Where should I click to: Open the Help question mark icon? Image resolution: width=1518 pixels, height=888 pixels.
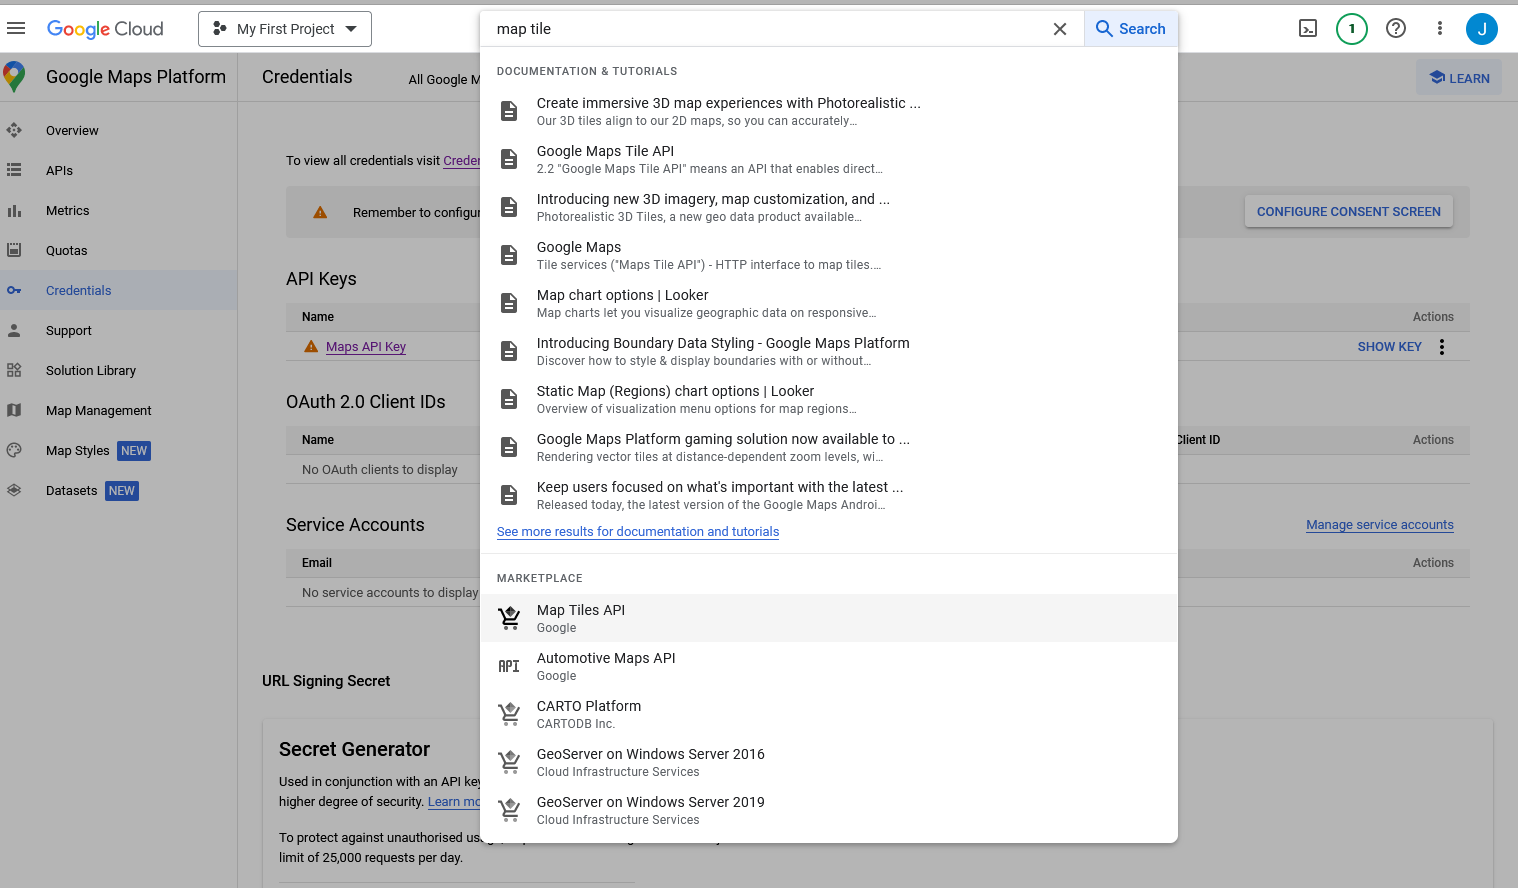pos(1396,29)
